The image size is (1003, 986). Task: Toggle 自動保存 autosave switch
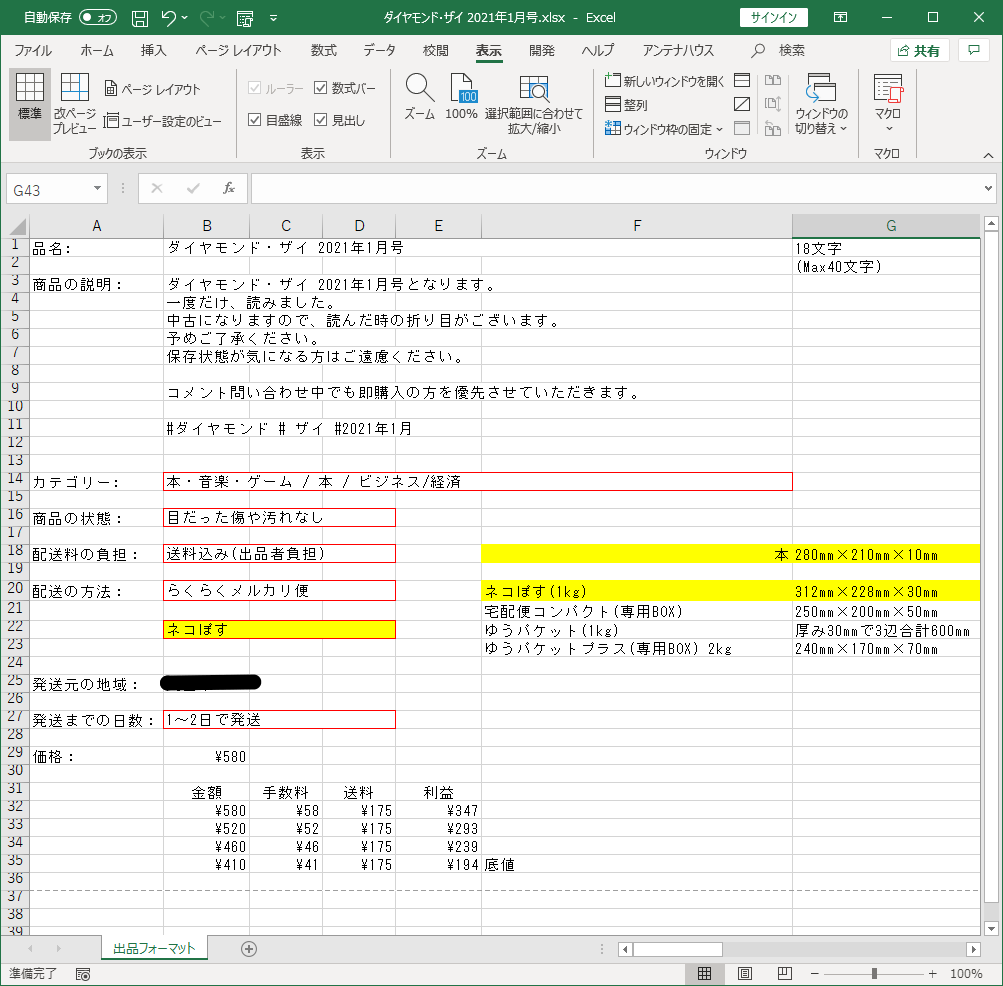click(x=98, y=18)
